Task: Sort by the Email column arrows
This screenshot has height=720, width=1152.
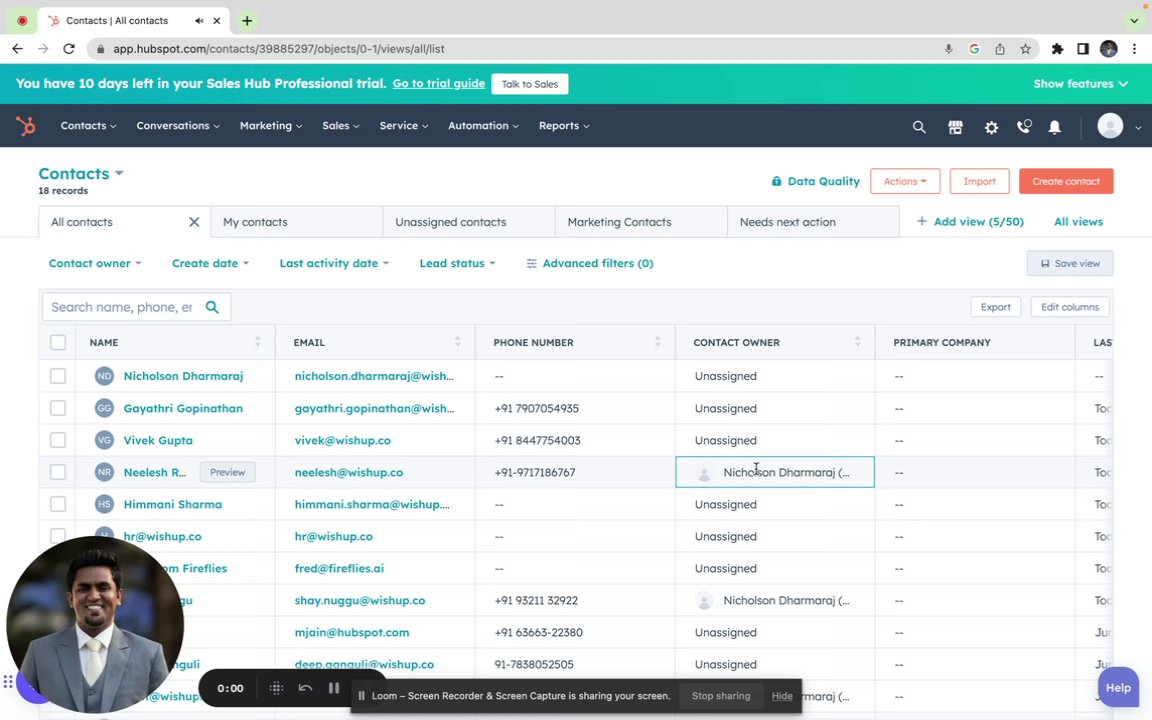Action: pos(457,342)
